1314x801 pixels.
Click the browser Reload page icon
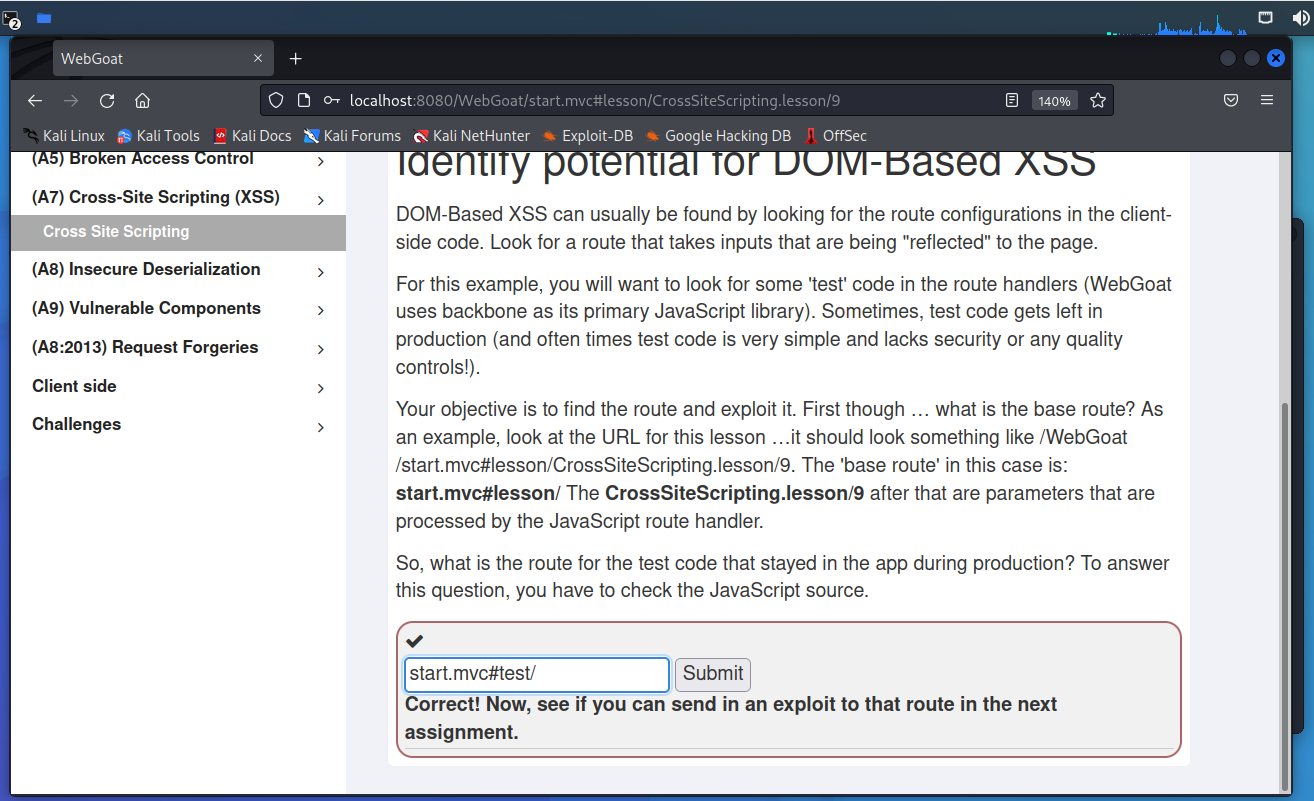click(x=107, y=100)
